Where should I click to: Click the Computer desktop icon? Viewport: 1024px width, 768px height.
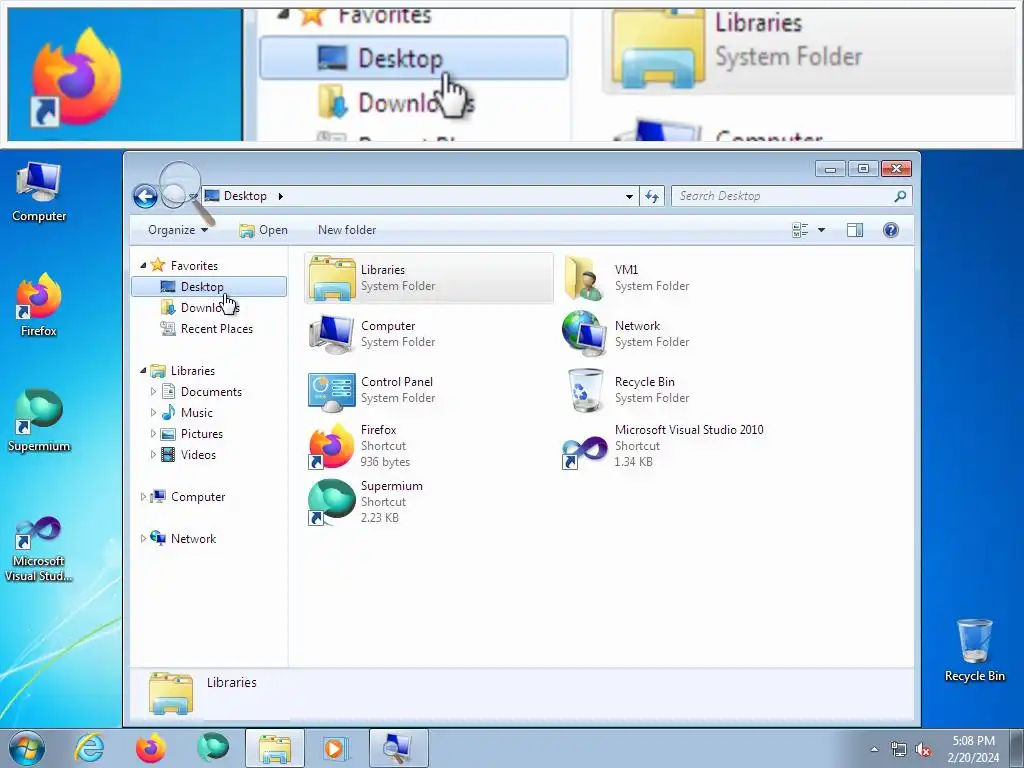39,193
